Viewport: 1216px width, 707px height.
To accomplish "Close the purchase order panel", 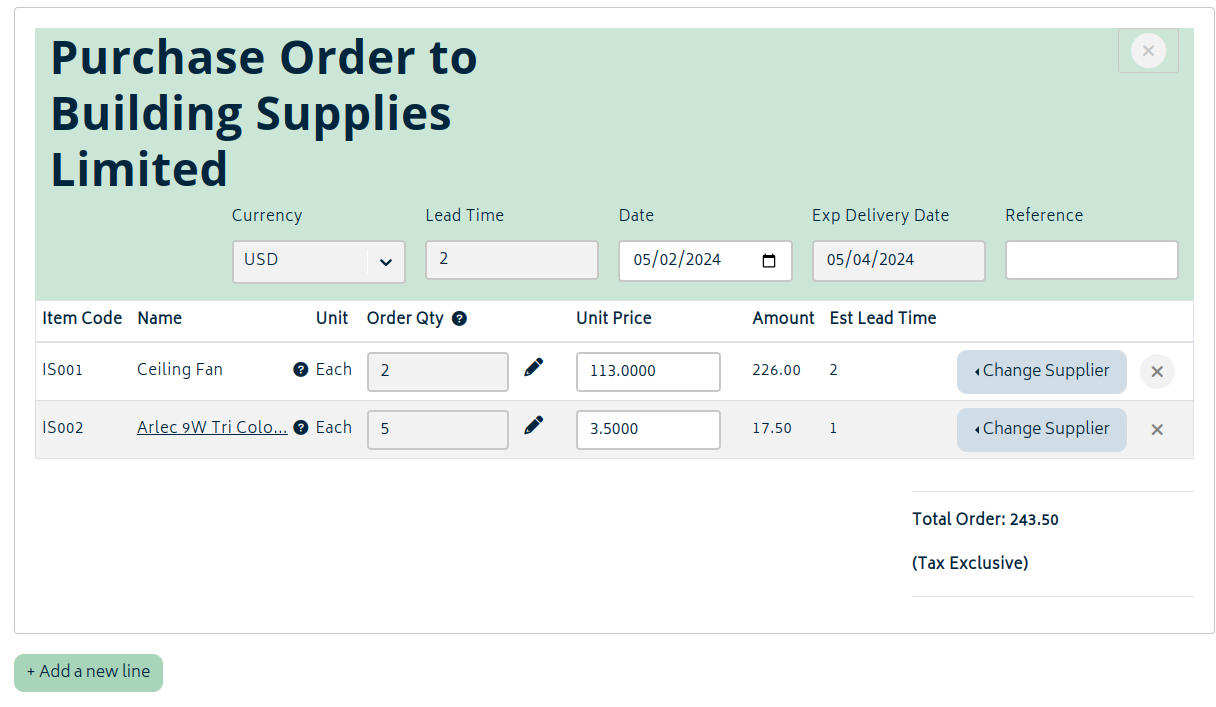I will point(1148,51).
